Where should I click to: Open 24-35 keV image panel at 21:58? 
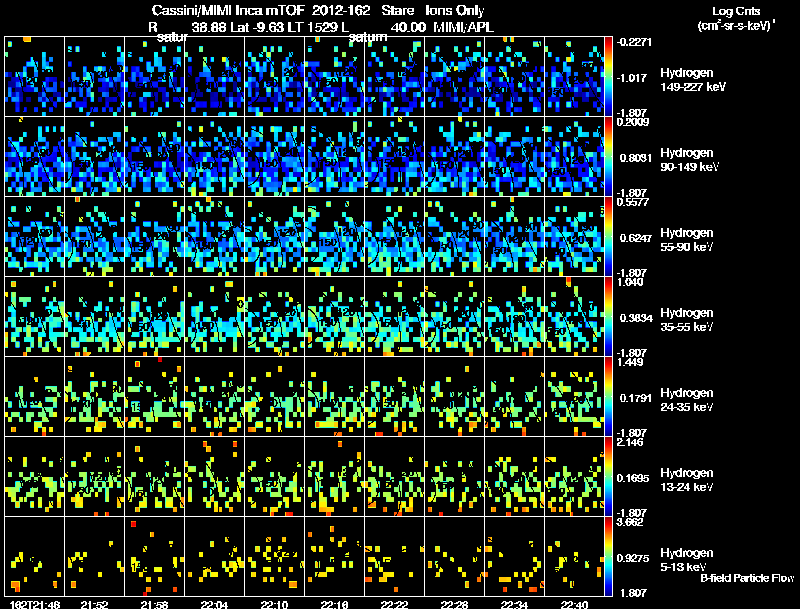tap(155, 396)
